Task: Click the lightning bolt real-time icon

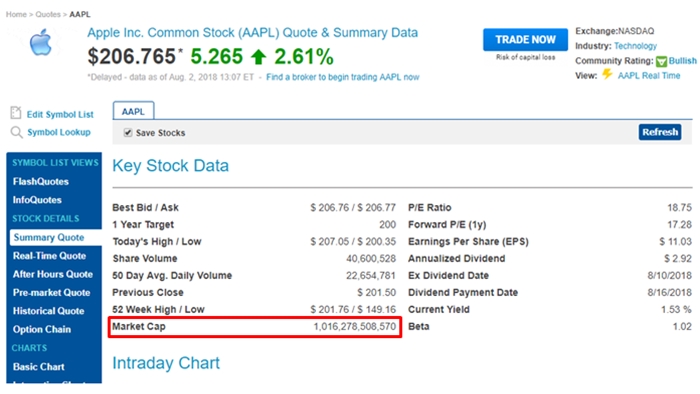Action: coord(607,75)
